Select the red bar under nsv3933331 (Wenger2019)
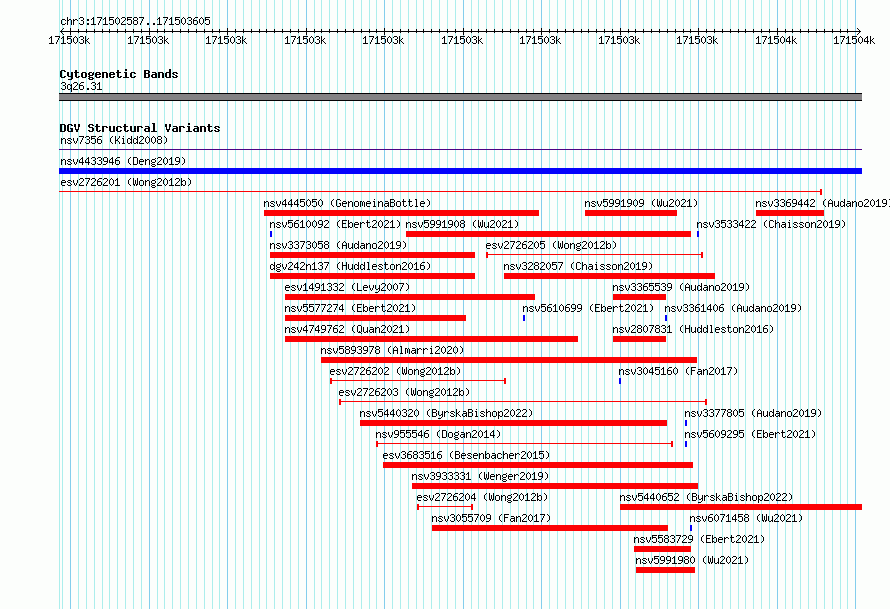The width and height of the screenshot is (890, 609). (555, 486)
